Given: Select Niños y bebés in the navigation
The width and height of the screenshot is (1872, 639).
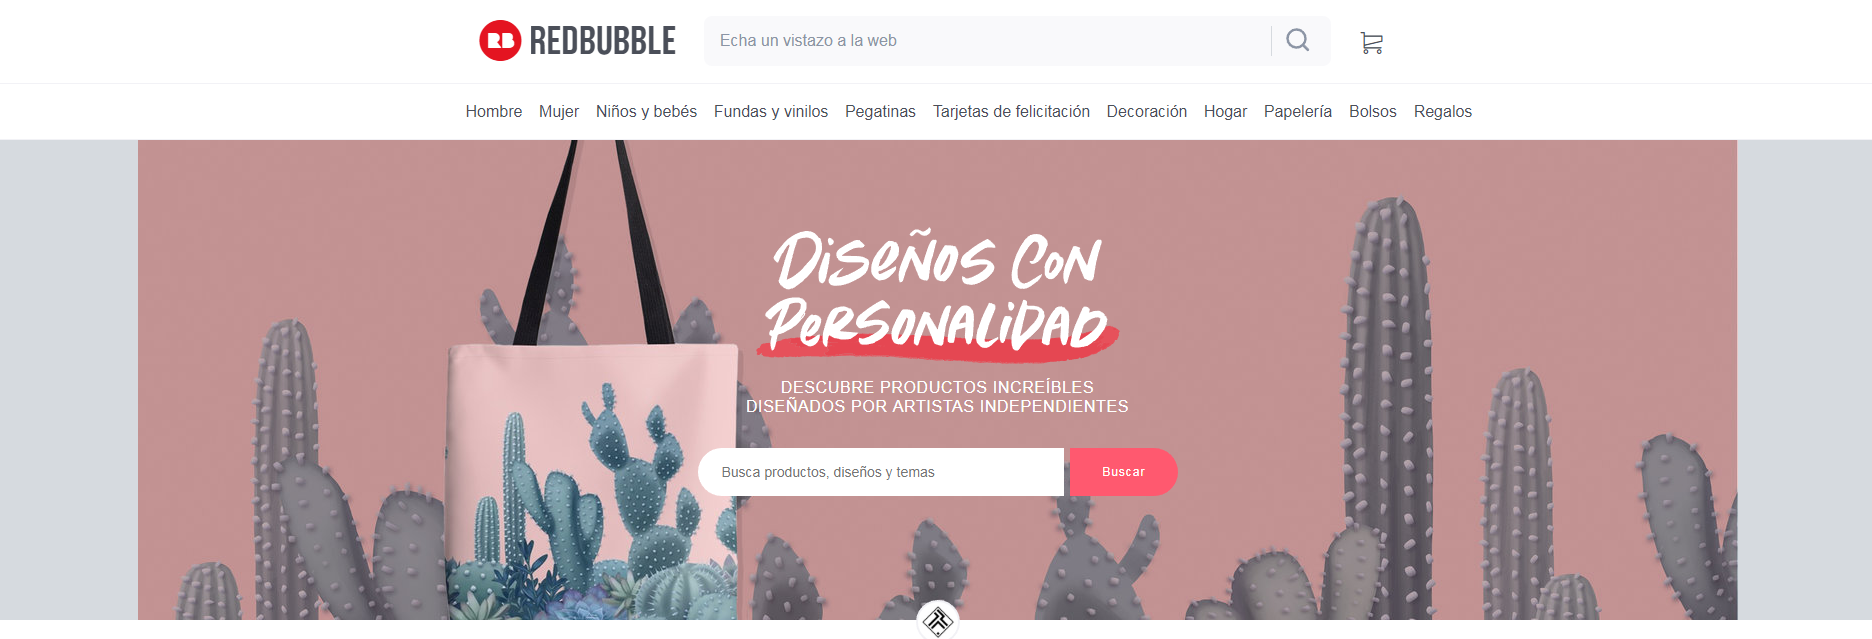Looking at the screenshot, I should (x=647, y=111).
